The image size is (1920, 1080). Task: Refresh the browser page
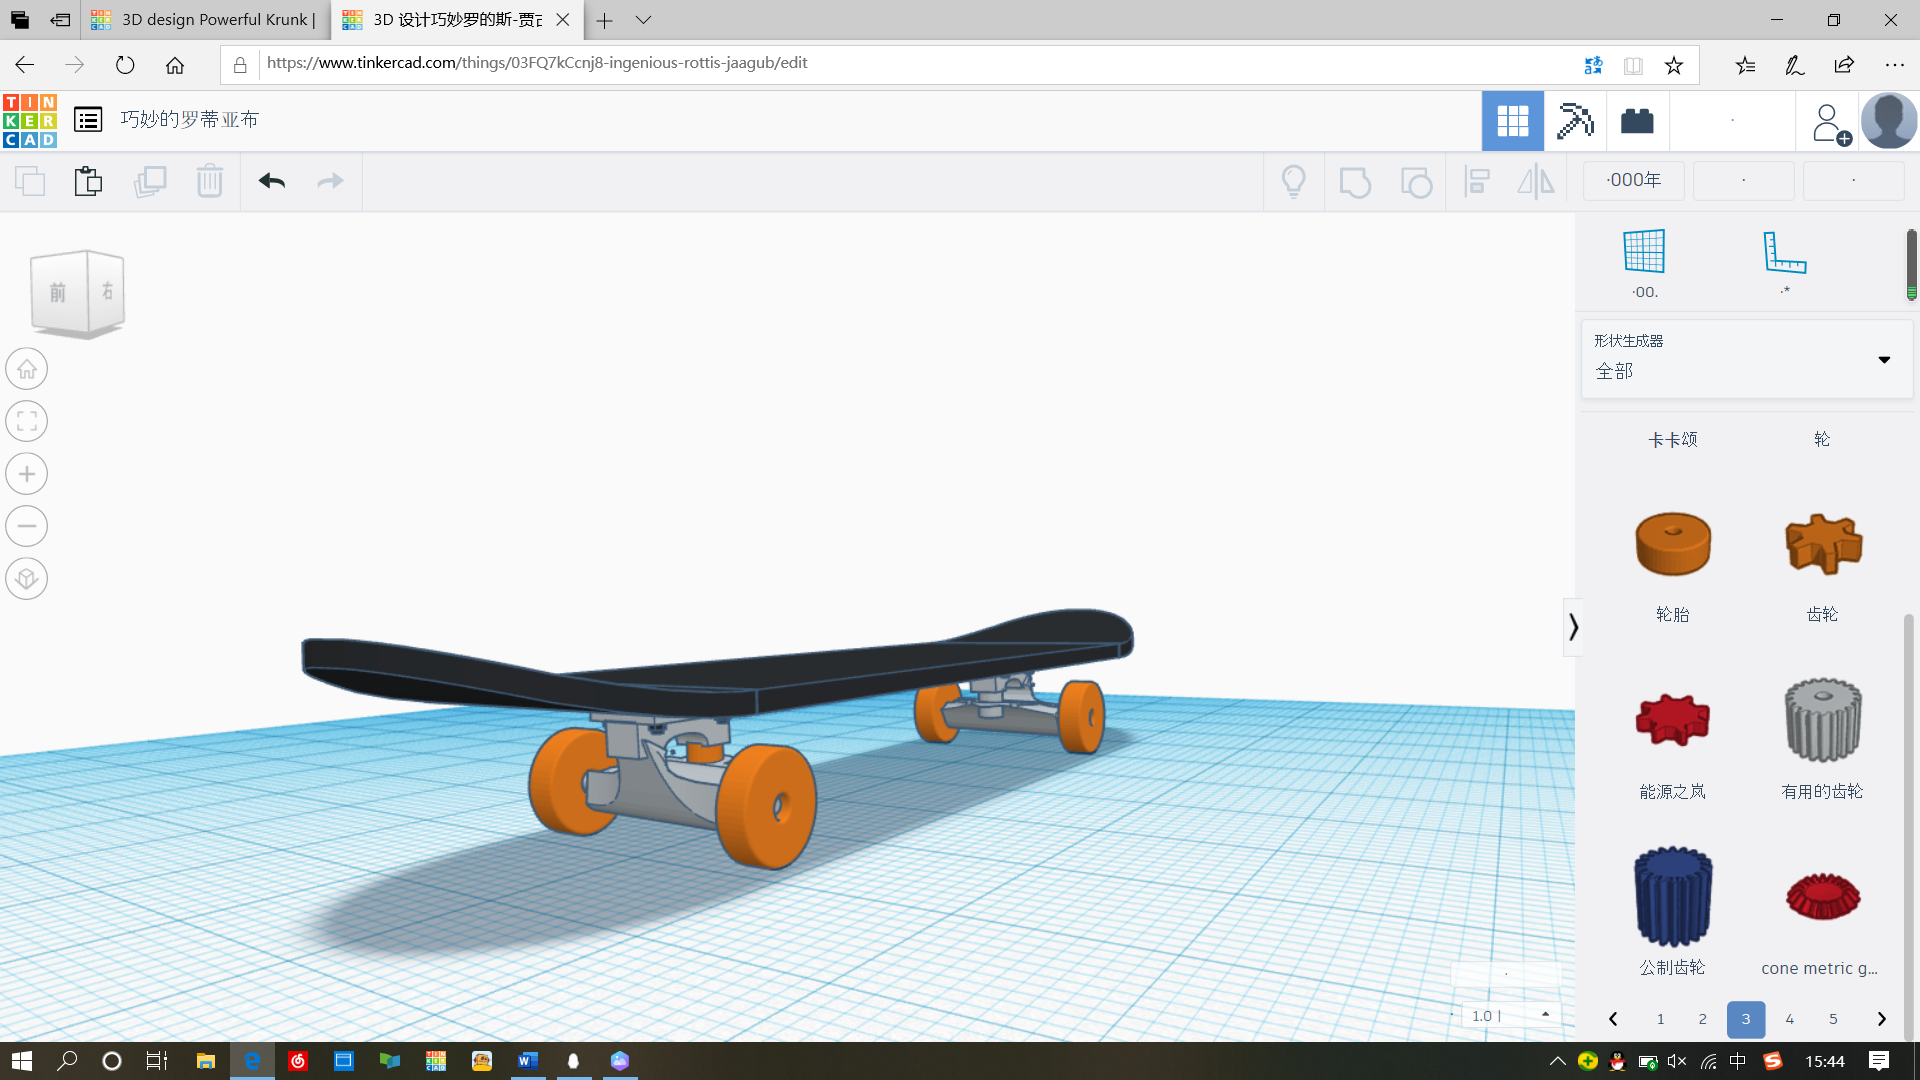click(x=125, y=65)
